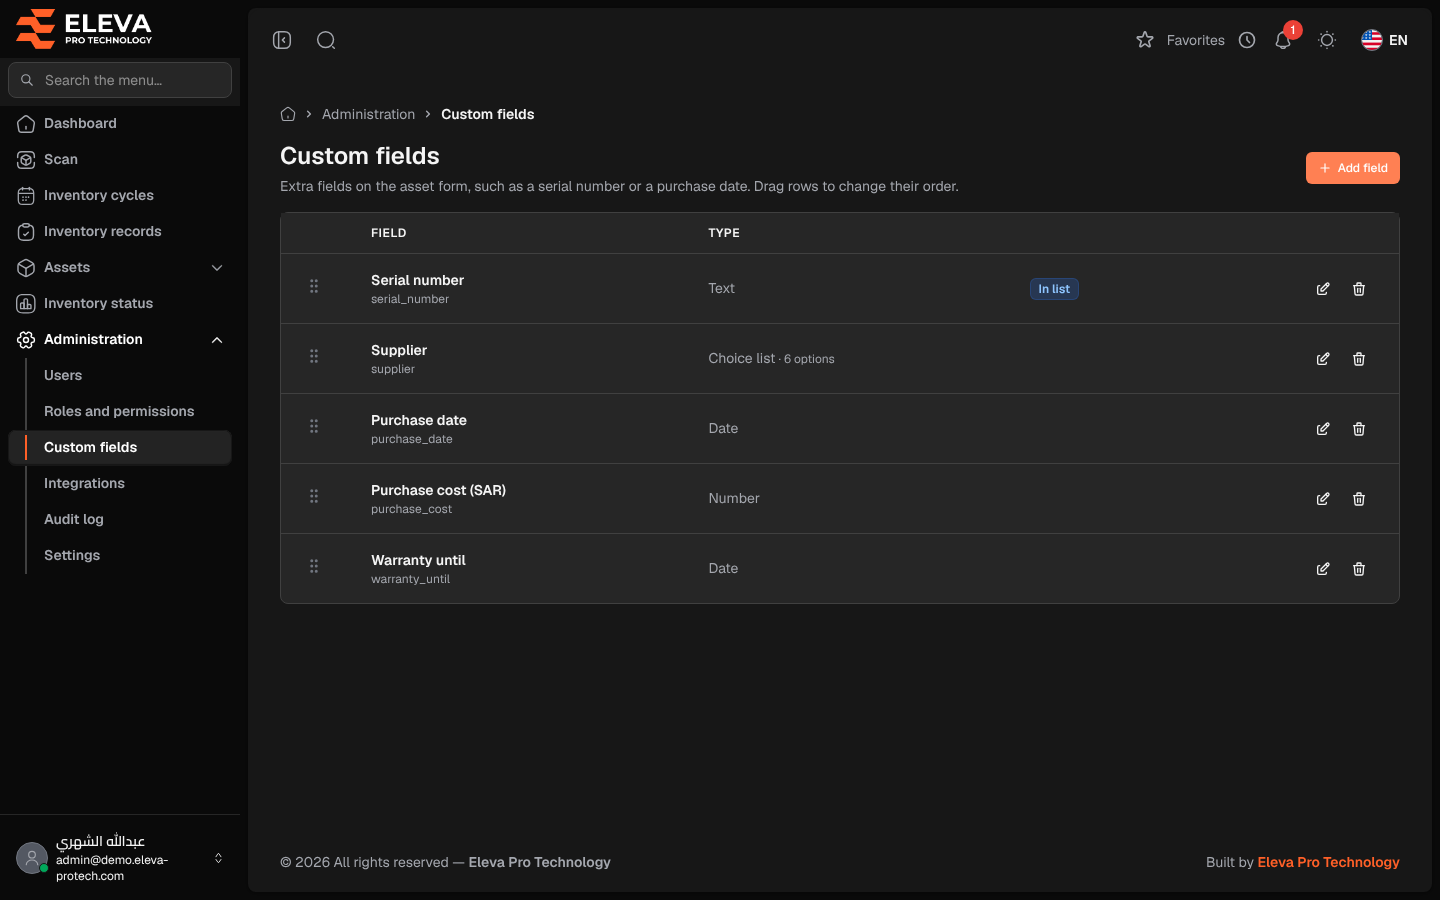Grab the Purchase cost row drag handle

pyautogui.click(x=314, y=496)
